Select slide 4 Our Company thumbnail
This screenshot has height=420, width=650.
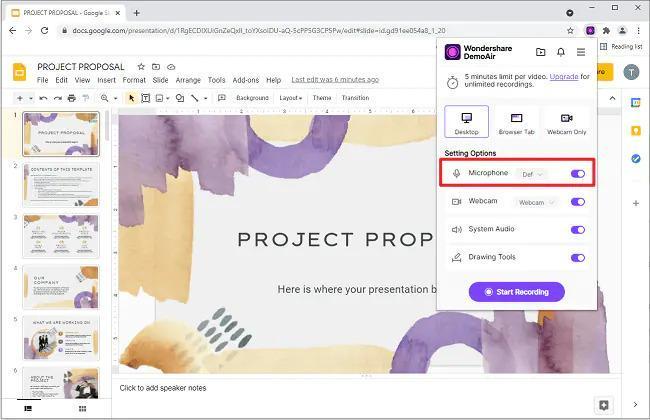point(61,287)
